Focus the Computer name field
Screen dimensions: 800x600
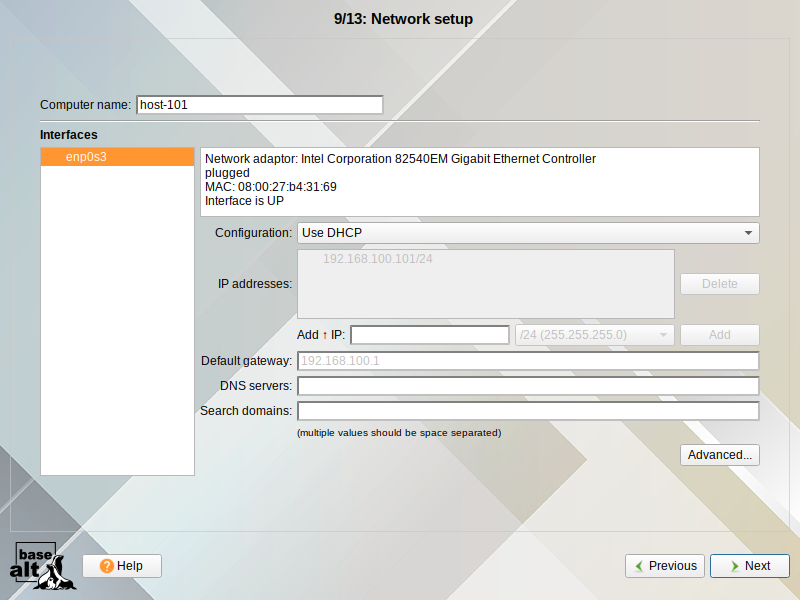click(260, 105)
